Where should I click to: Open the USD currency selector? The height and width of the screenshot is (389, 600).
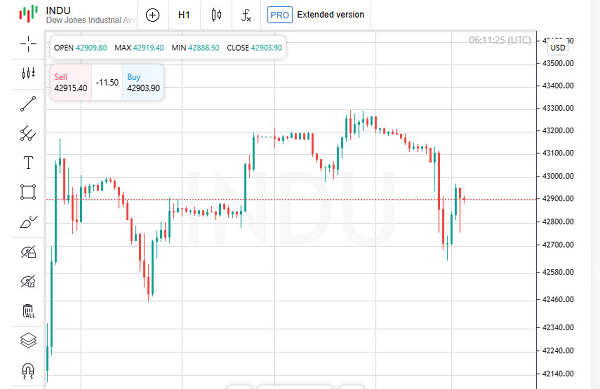point(558,48)
